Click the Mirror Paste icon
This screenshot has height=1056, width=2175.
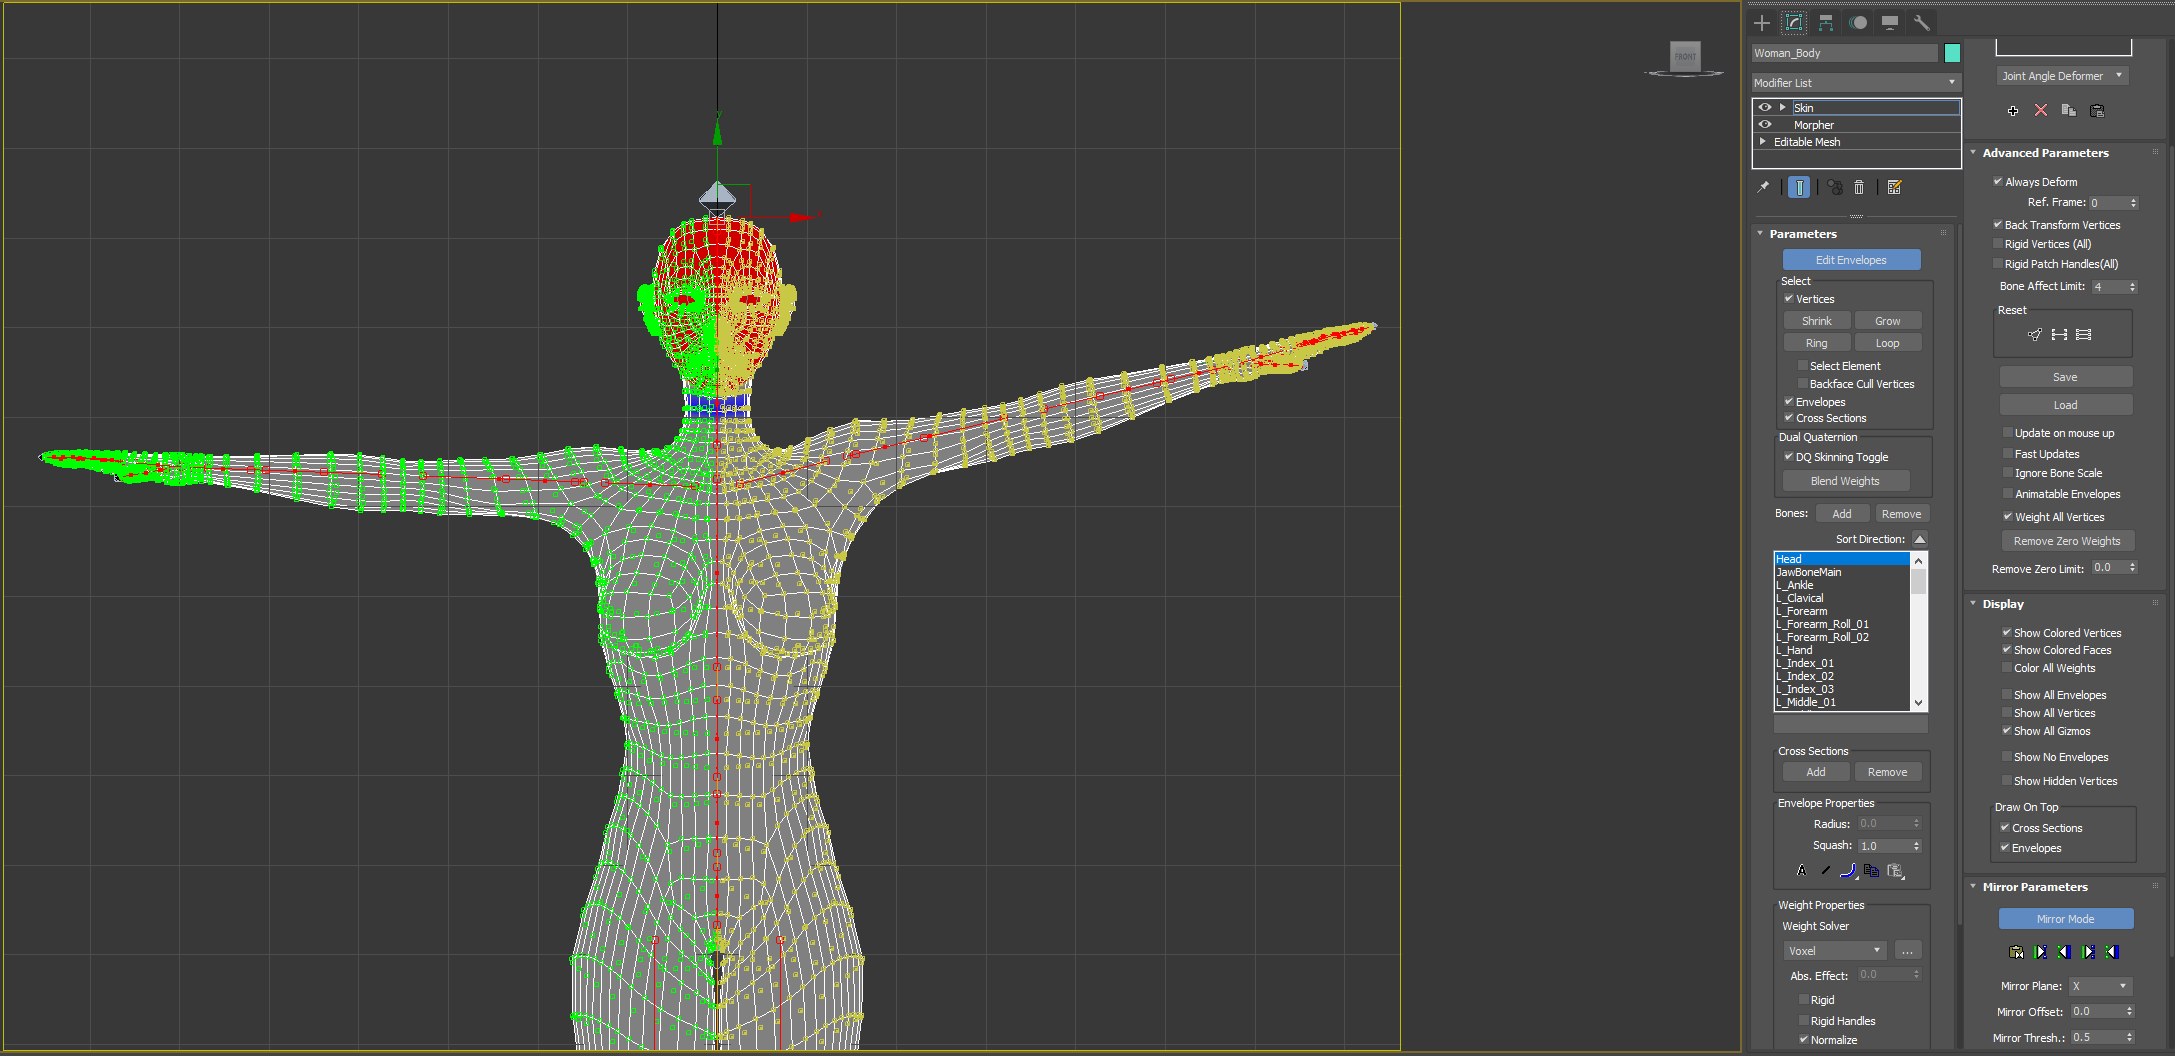coord(2016,952)
